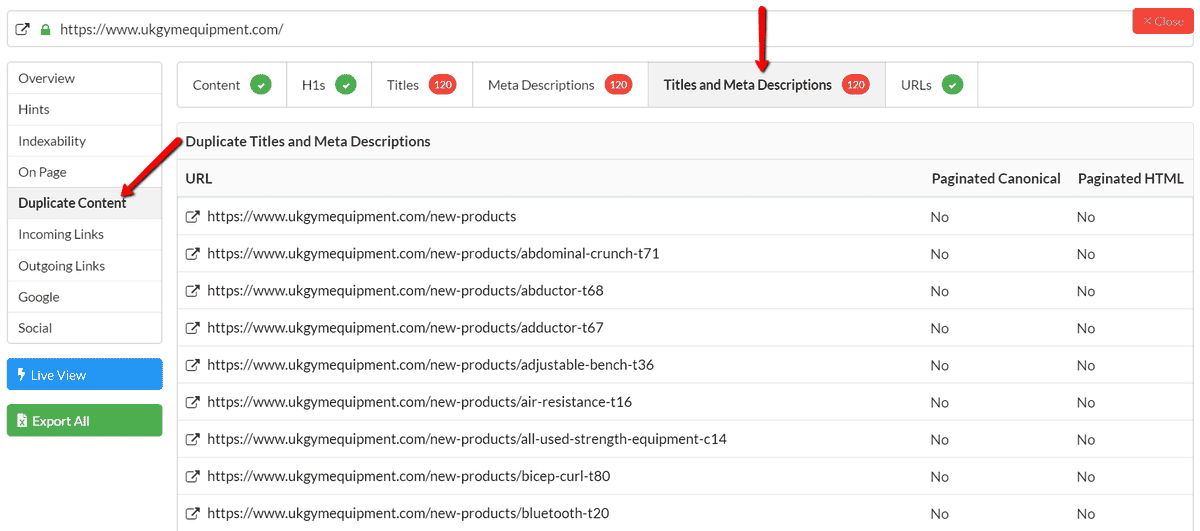
Task: Open the adductor-t67 URL link
Action: coord(405,328)
